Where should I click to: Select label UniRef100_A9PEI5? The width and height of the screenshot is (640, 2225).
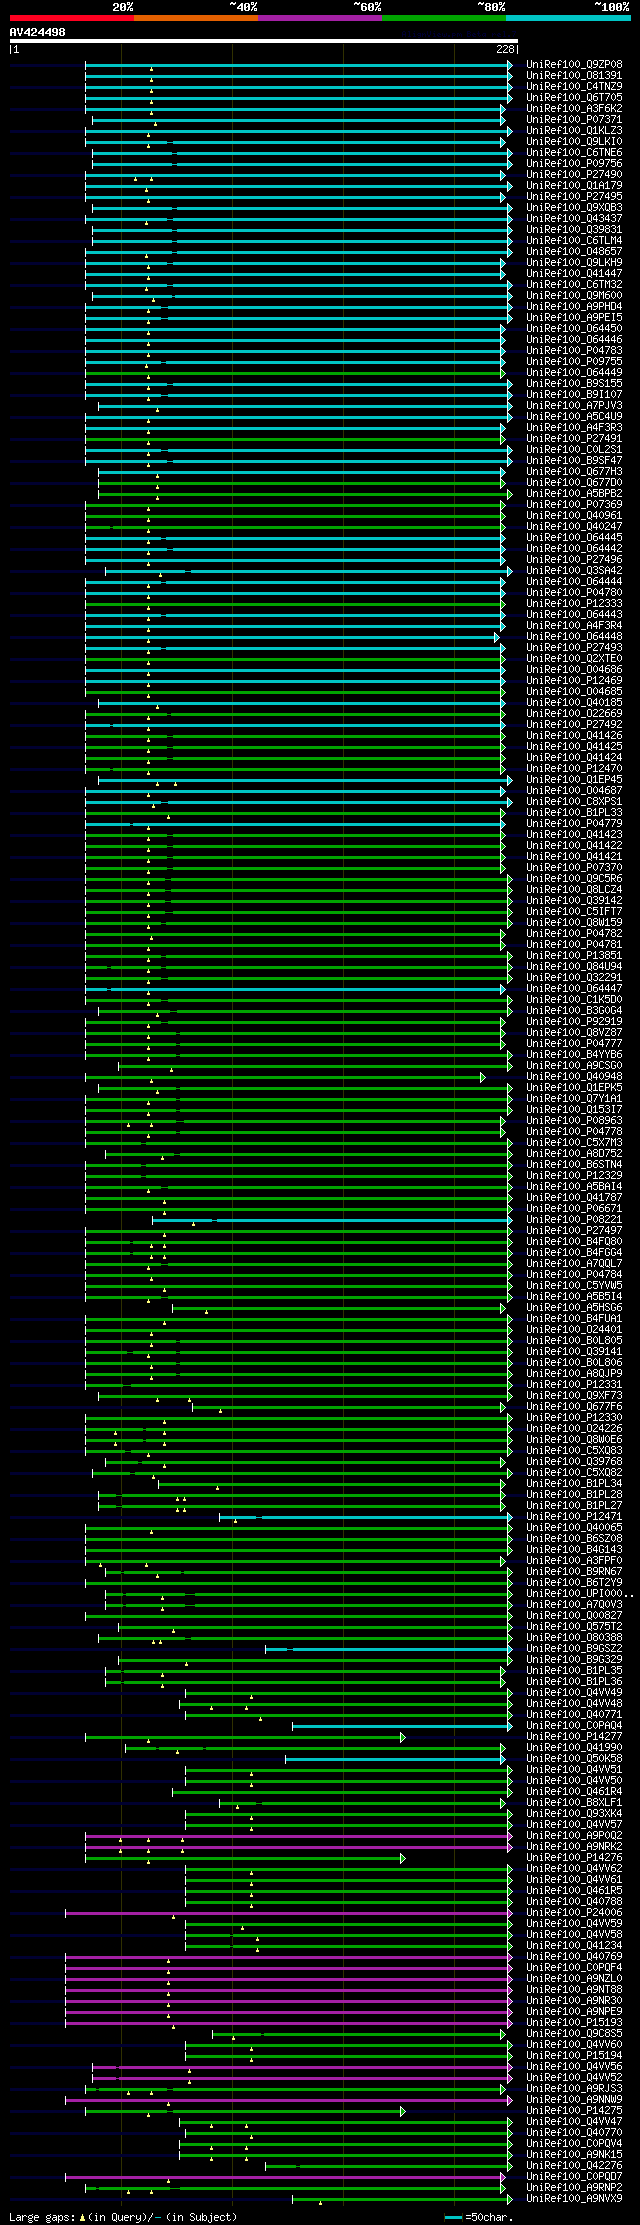pyautogui.click(x=574, y=317)
